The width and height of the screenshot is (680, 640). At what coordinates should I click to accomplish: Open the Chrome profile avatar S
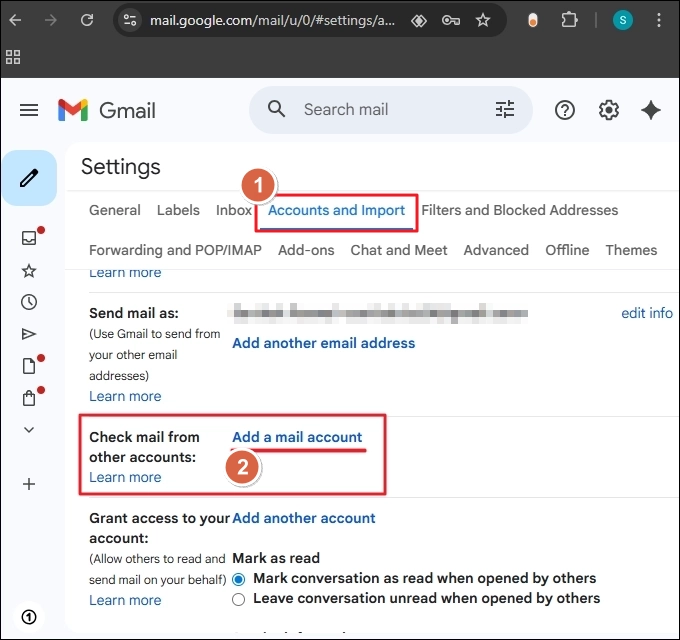tap(622, 20)
